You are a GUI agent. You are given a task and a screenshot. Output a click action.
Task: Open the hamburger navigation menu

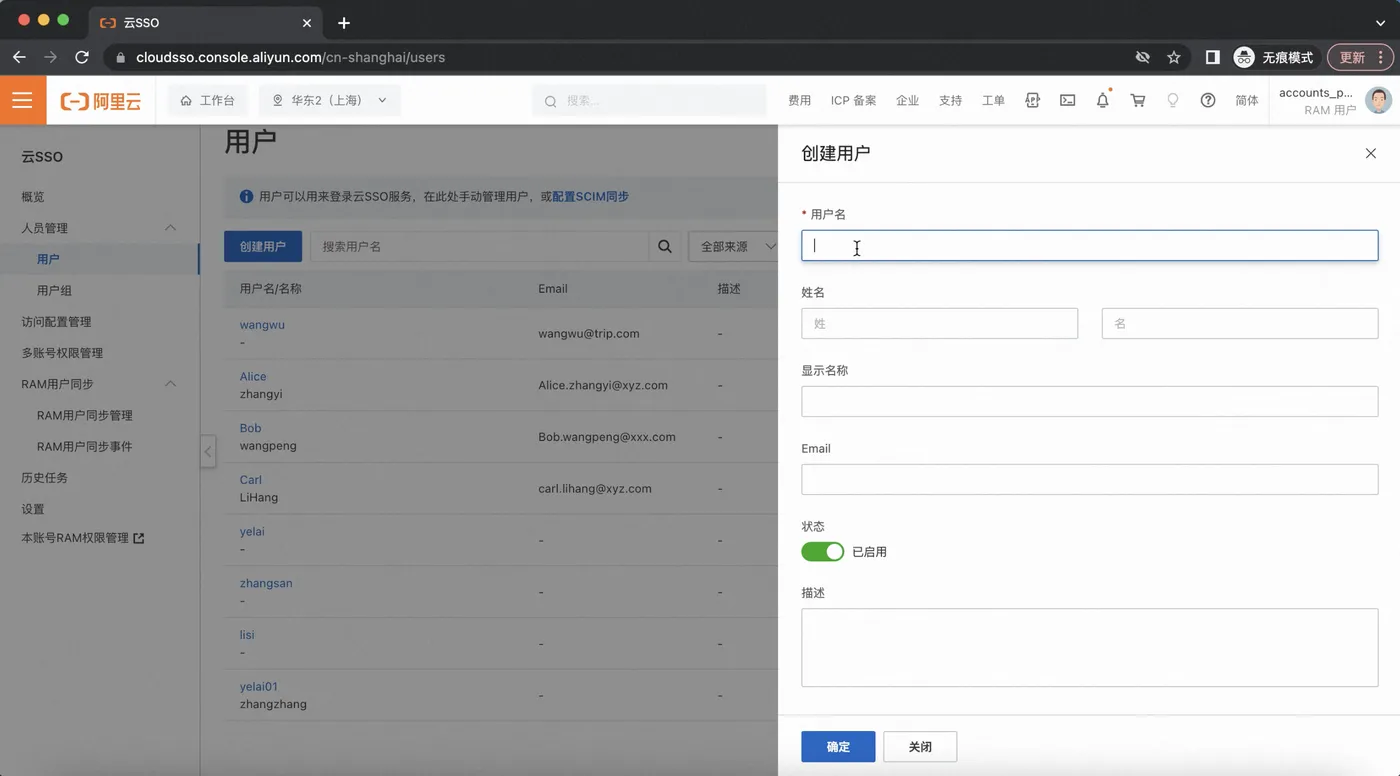[22, 100]
